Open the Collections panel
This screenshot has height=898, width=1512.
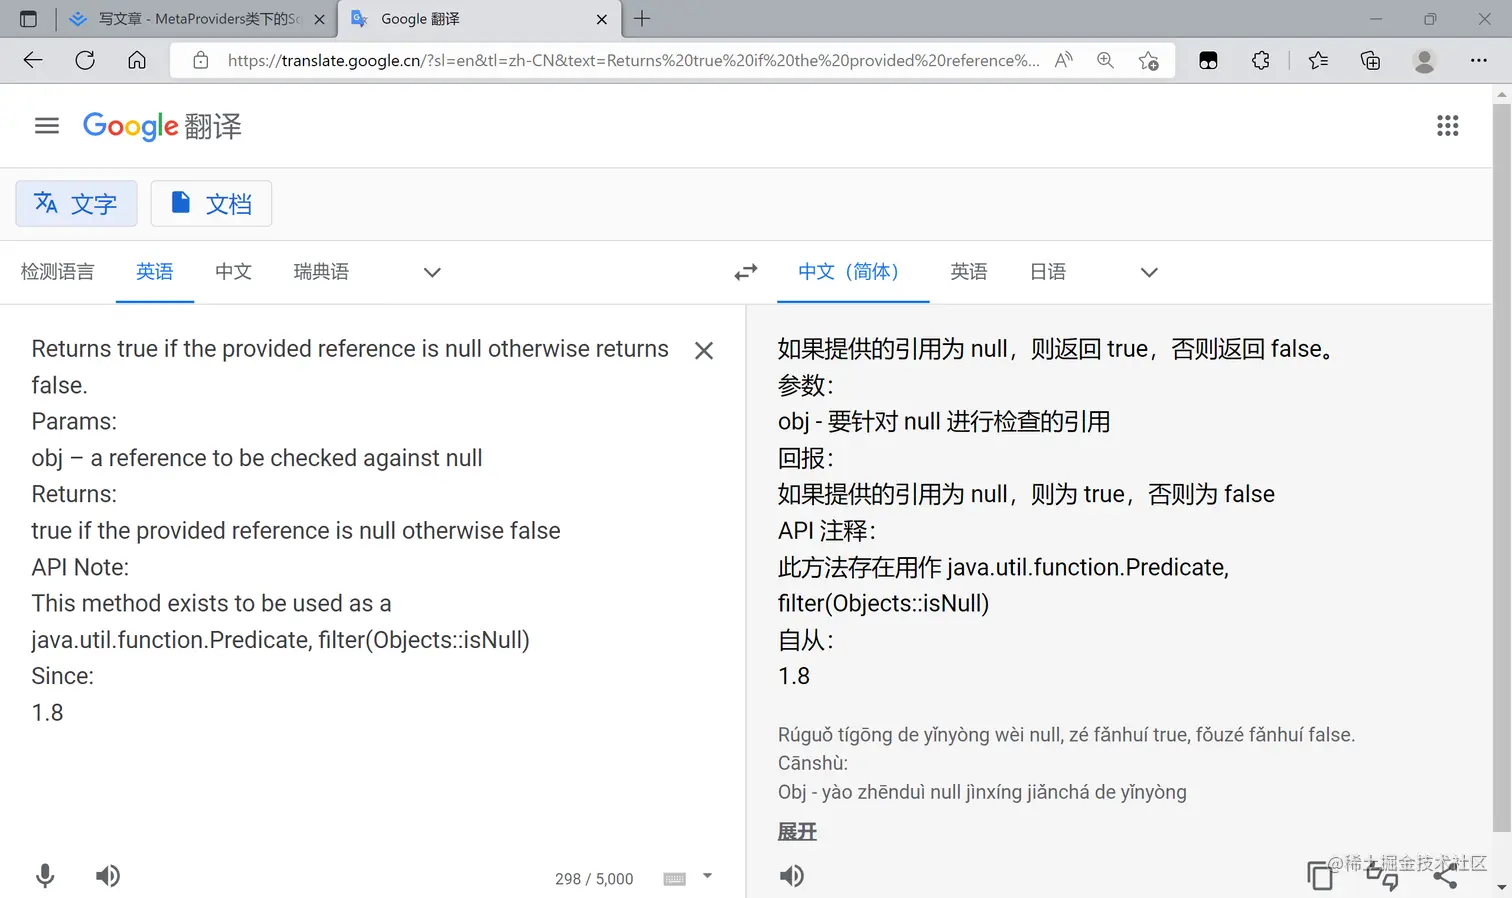[x=1370, y=60]
